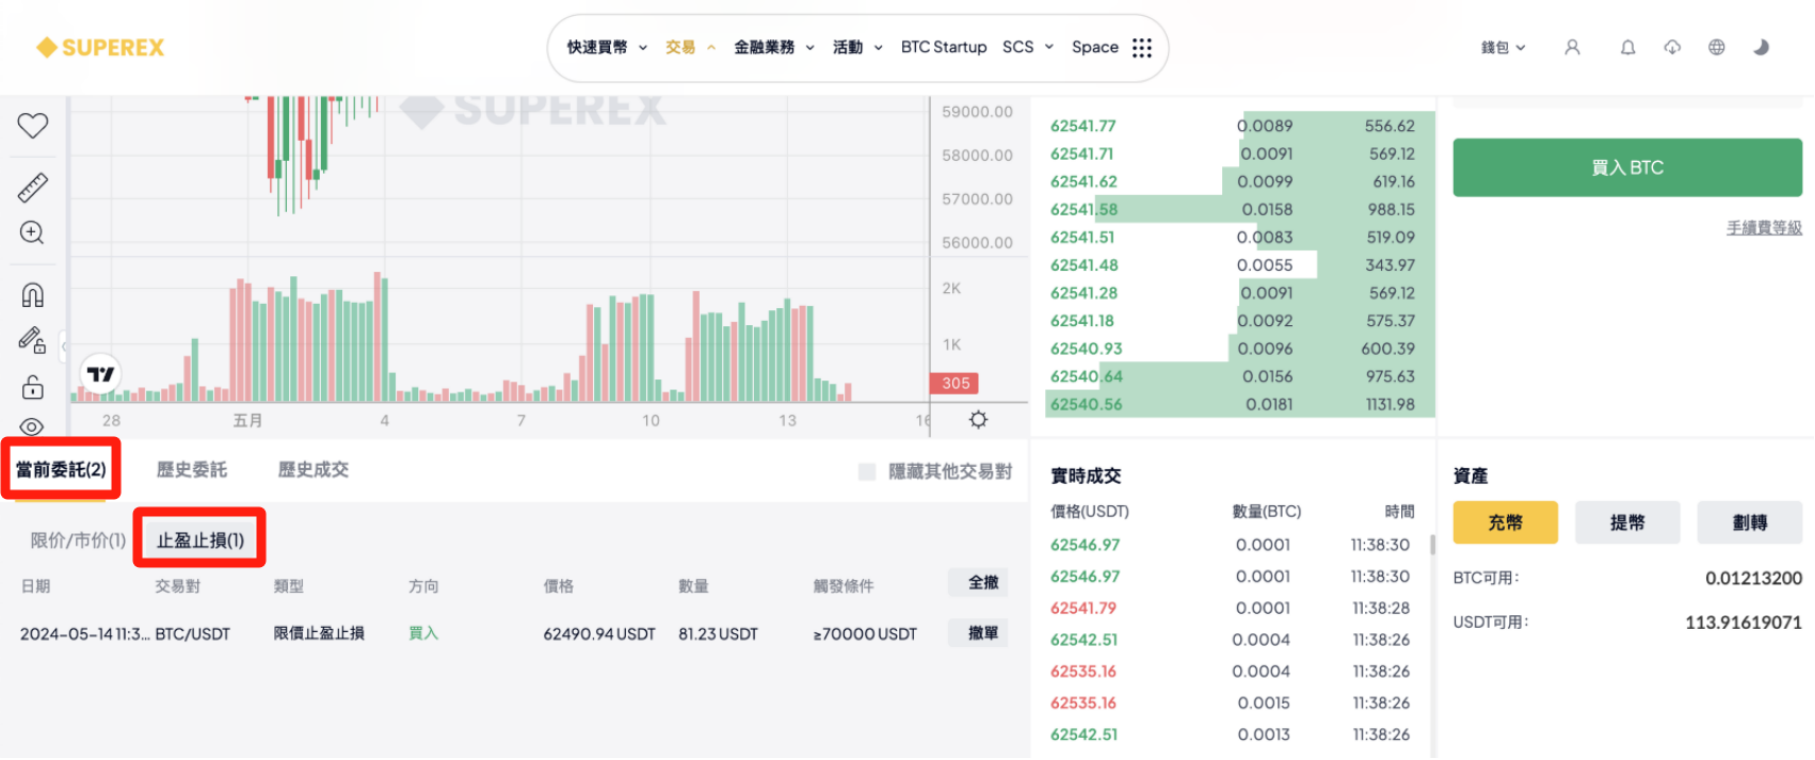The image size is (1815, 760).
Task: Click order amount 81.23 USDT
Action: tap(718, 634)
